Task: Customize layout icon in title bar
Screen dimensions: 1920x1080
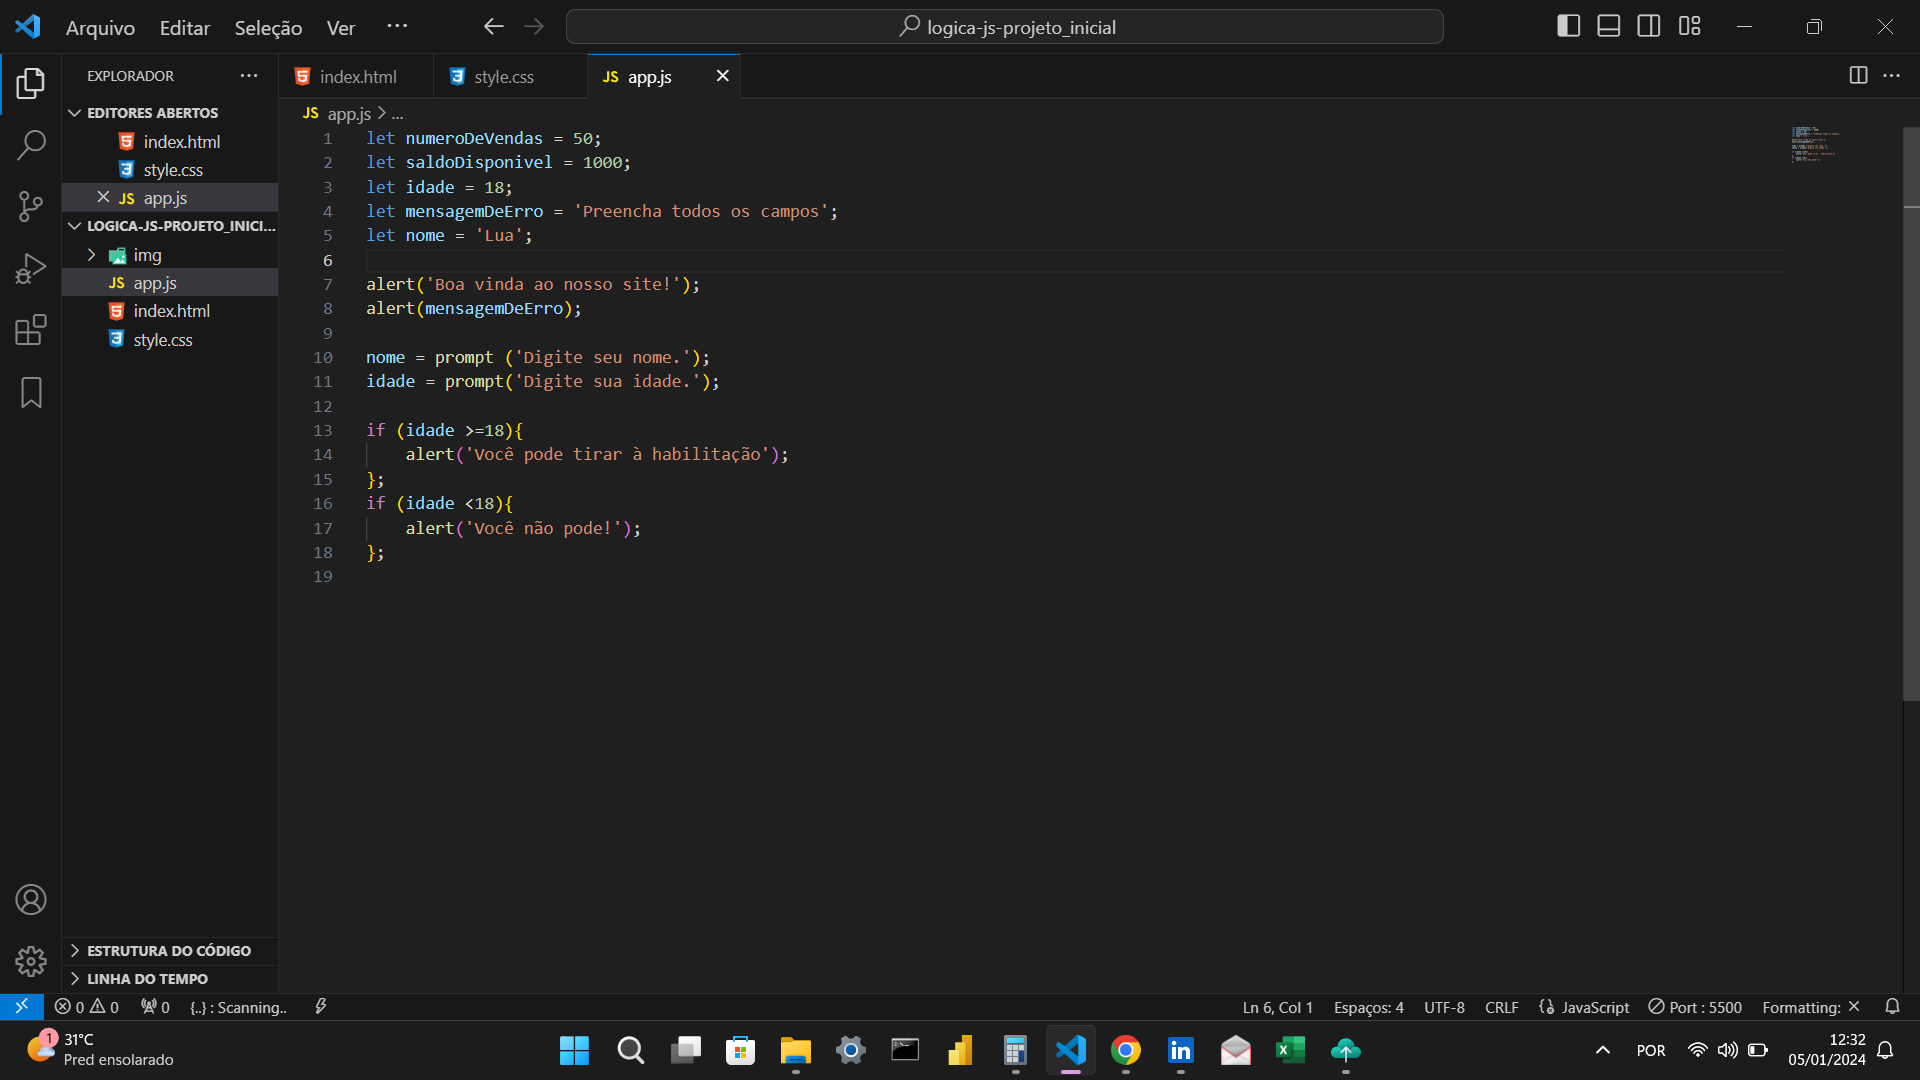Action: pos(1690,27)
